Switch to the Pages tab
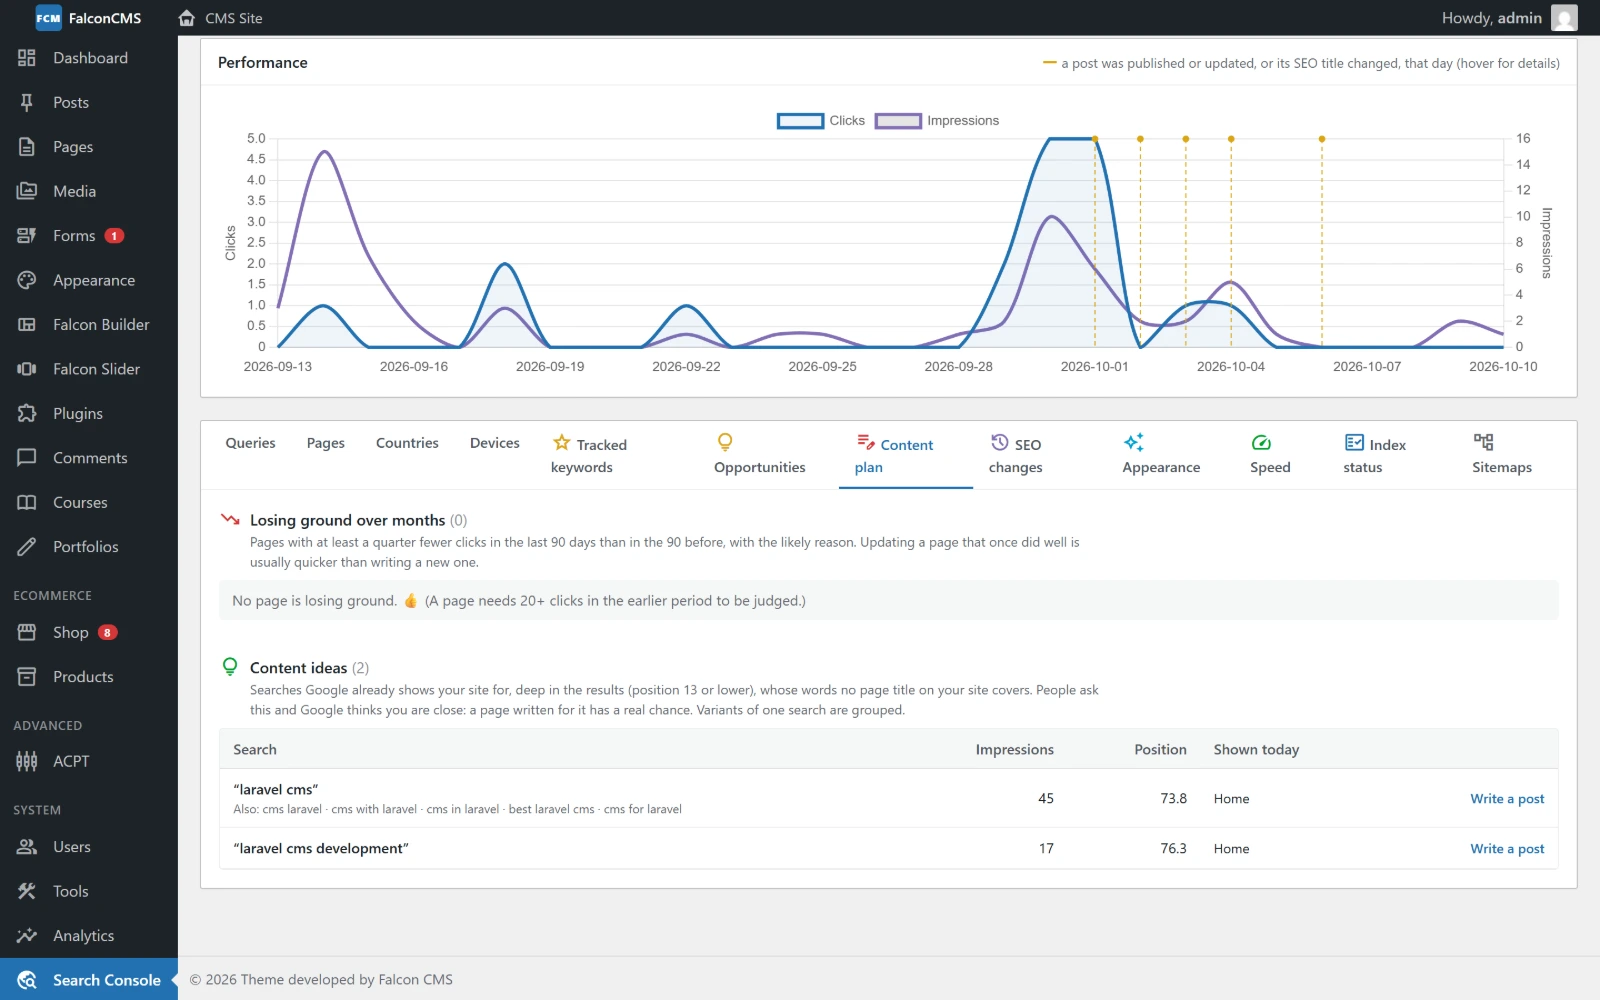The height and width of the screenshot is (1000, 1600). (x=326, y=443)
